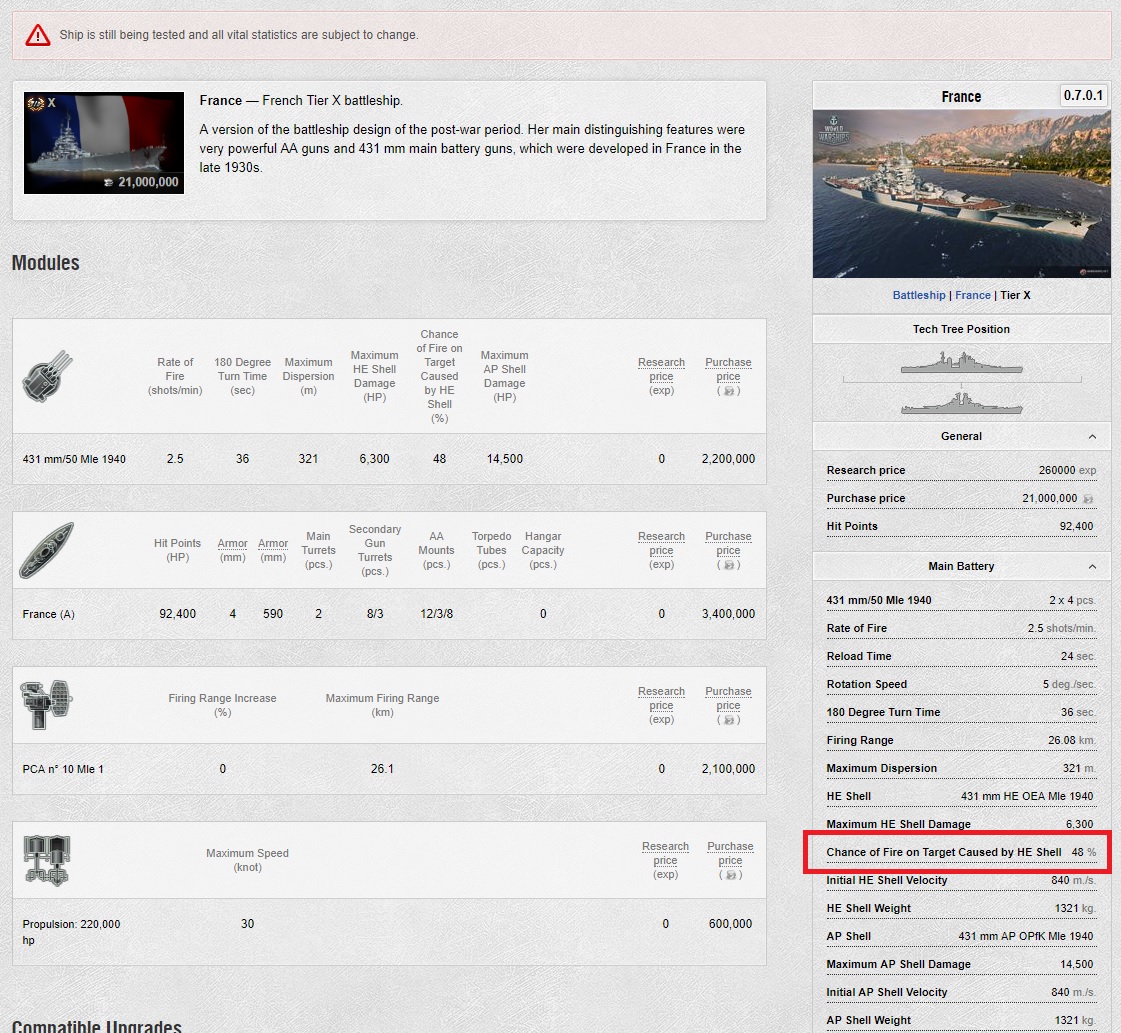
Task: Click the Research price link in the fire control table
Action: [661, 698]
